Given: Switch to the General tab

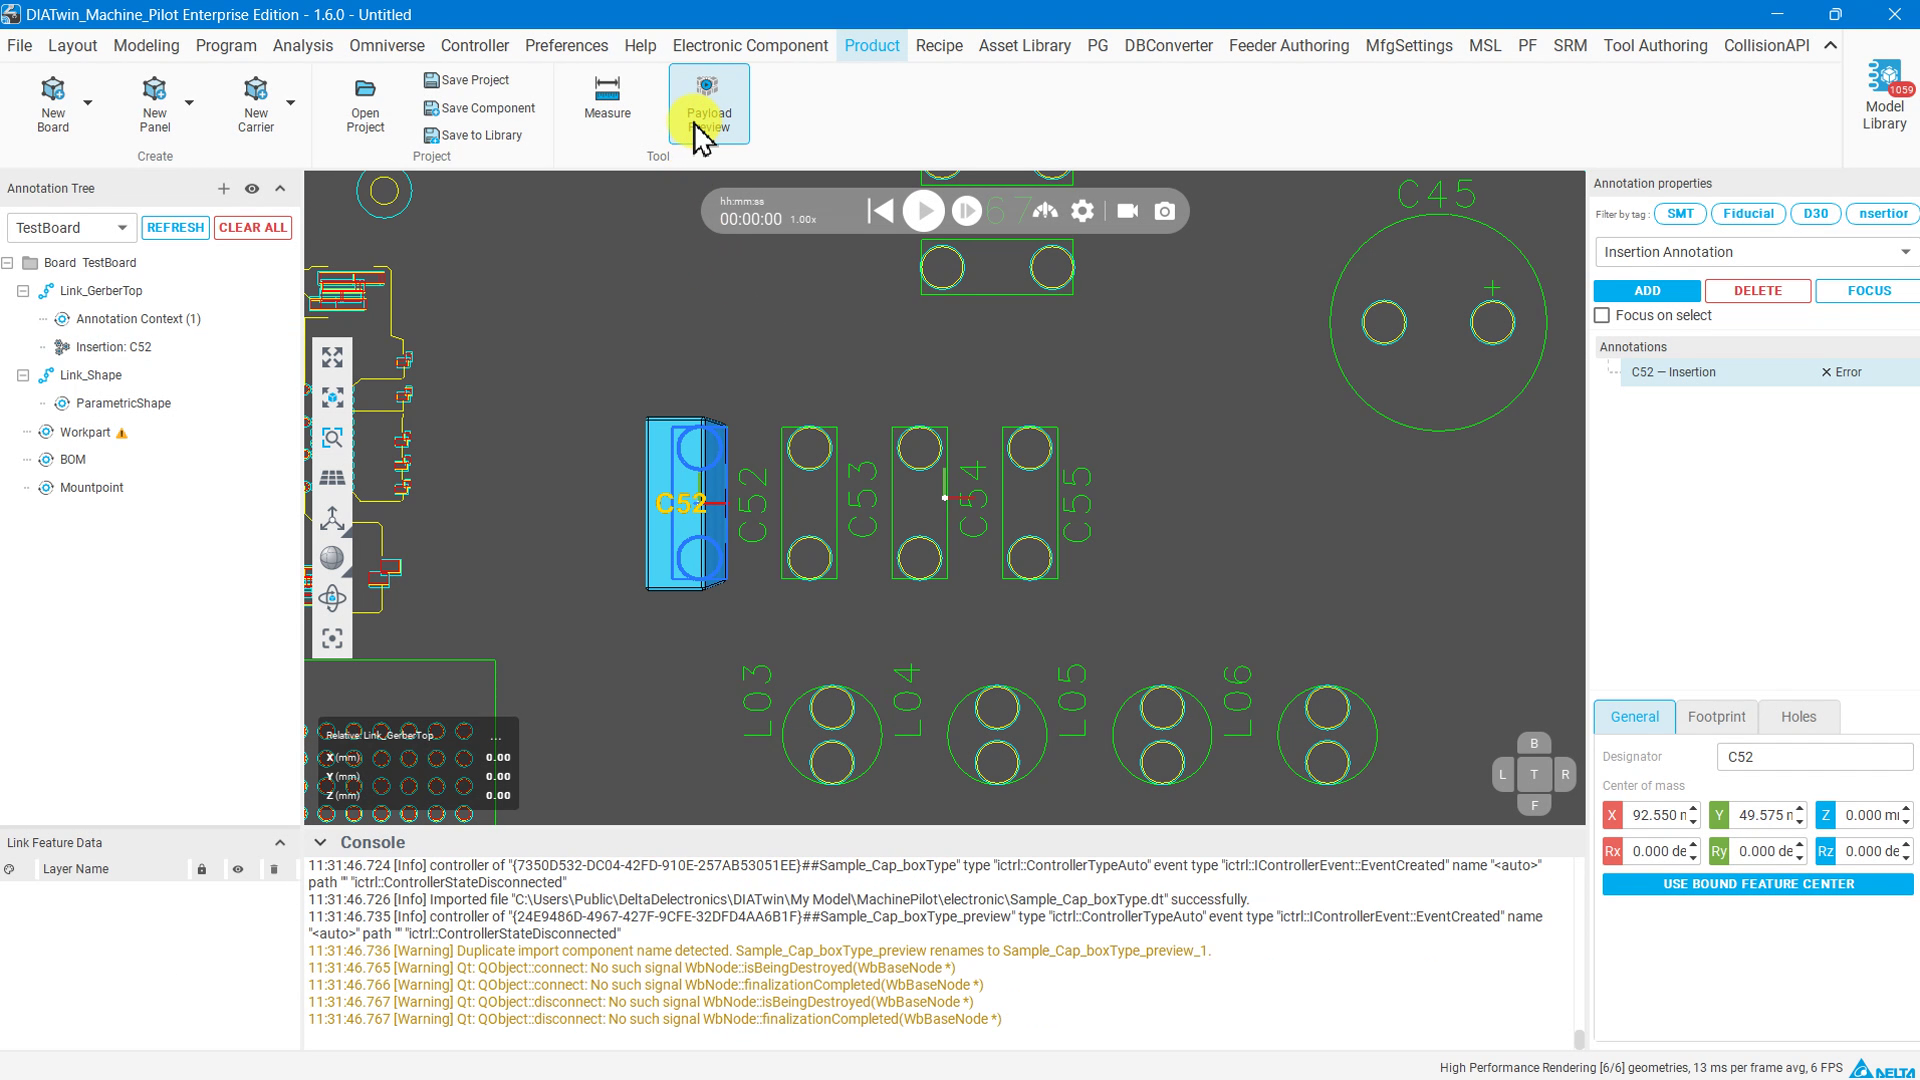Looking at the screenshot, I should [1635, 717].
